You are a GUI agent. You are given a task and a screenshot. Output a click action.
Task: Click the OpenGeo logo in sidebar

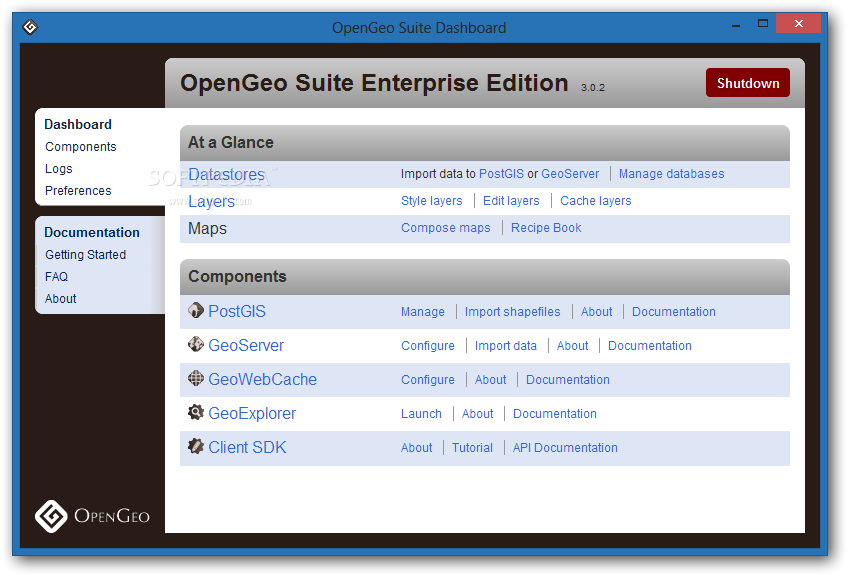click(x=92, y=516)
